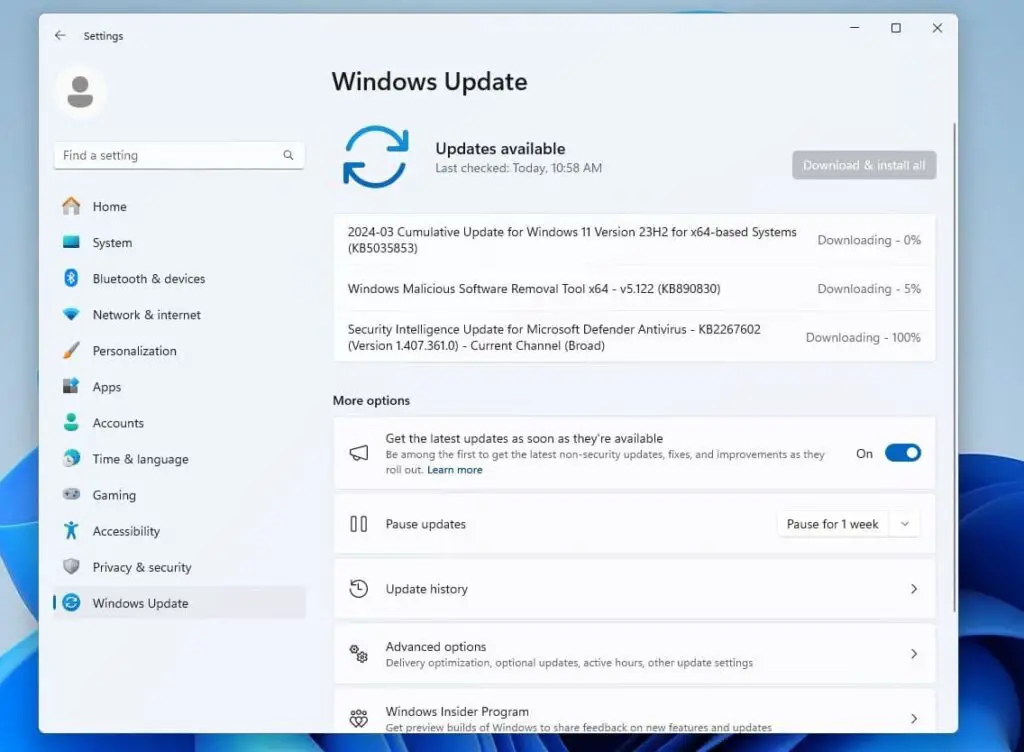Click the user profile avatar icon

(x=79, y=93)
